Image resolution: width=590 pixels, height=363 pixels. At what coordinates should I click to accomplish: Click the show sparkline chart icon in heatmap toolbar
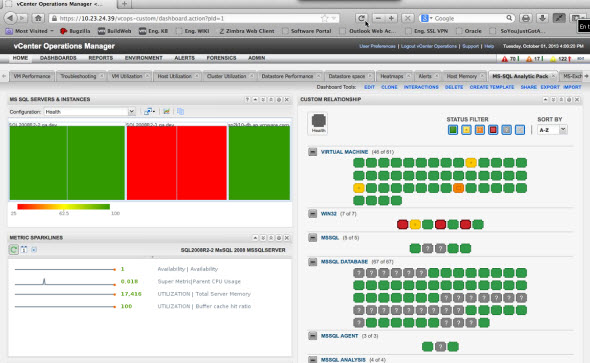[x=166, y=111]
